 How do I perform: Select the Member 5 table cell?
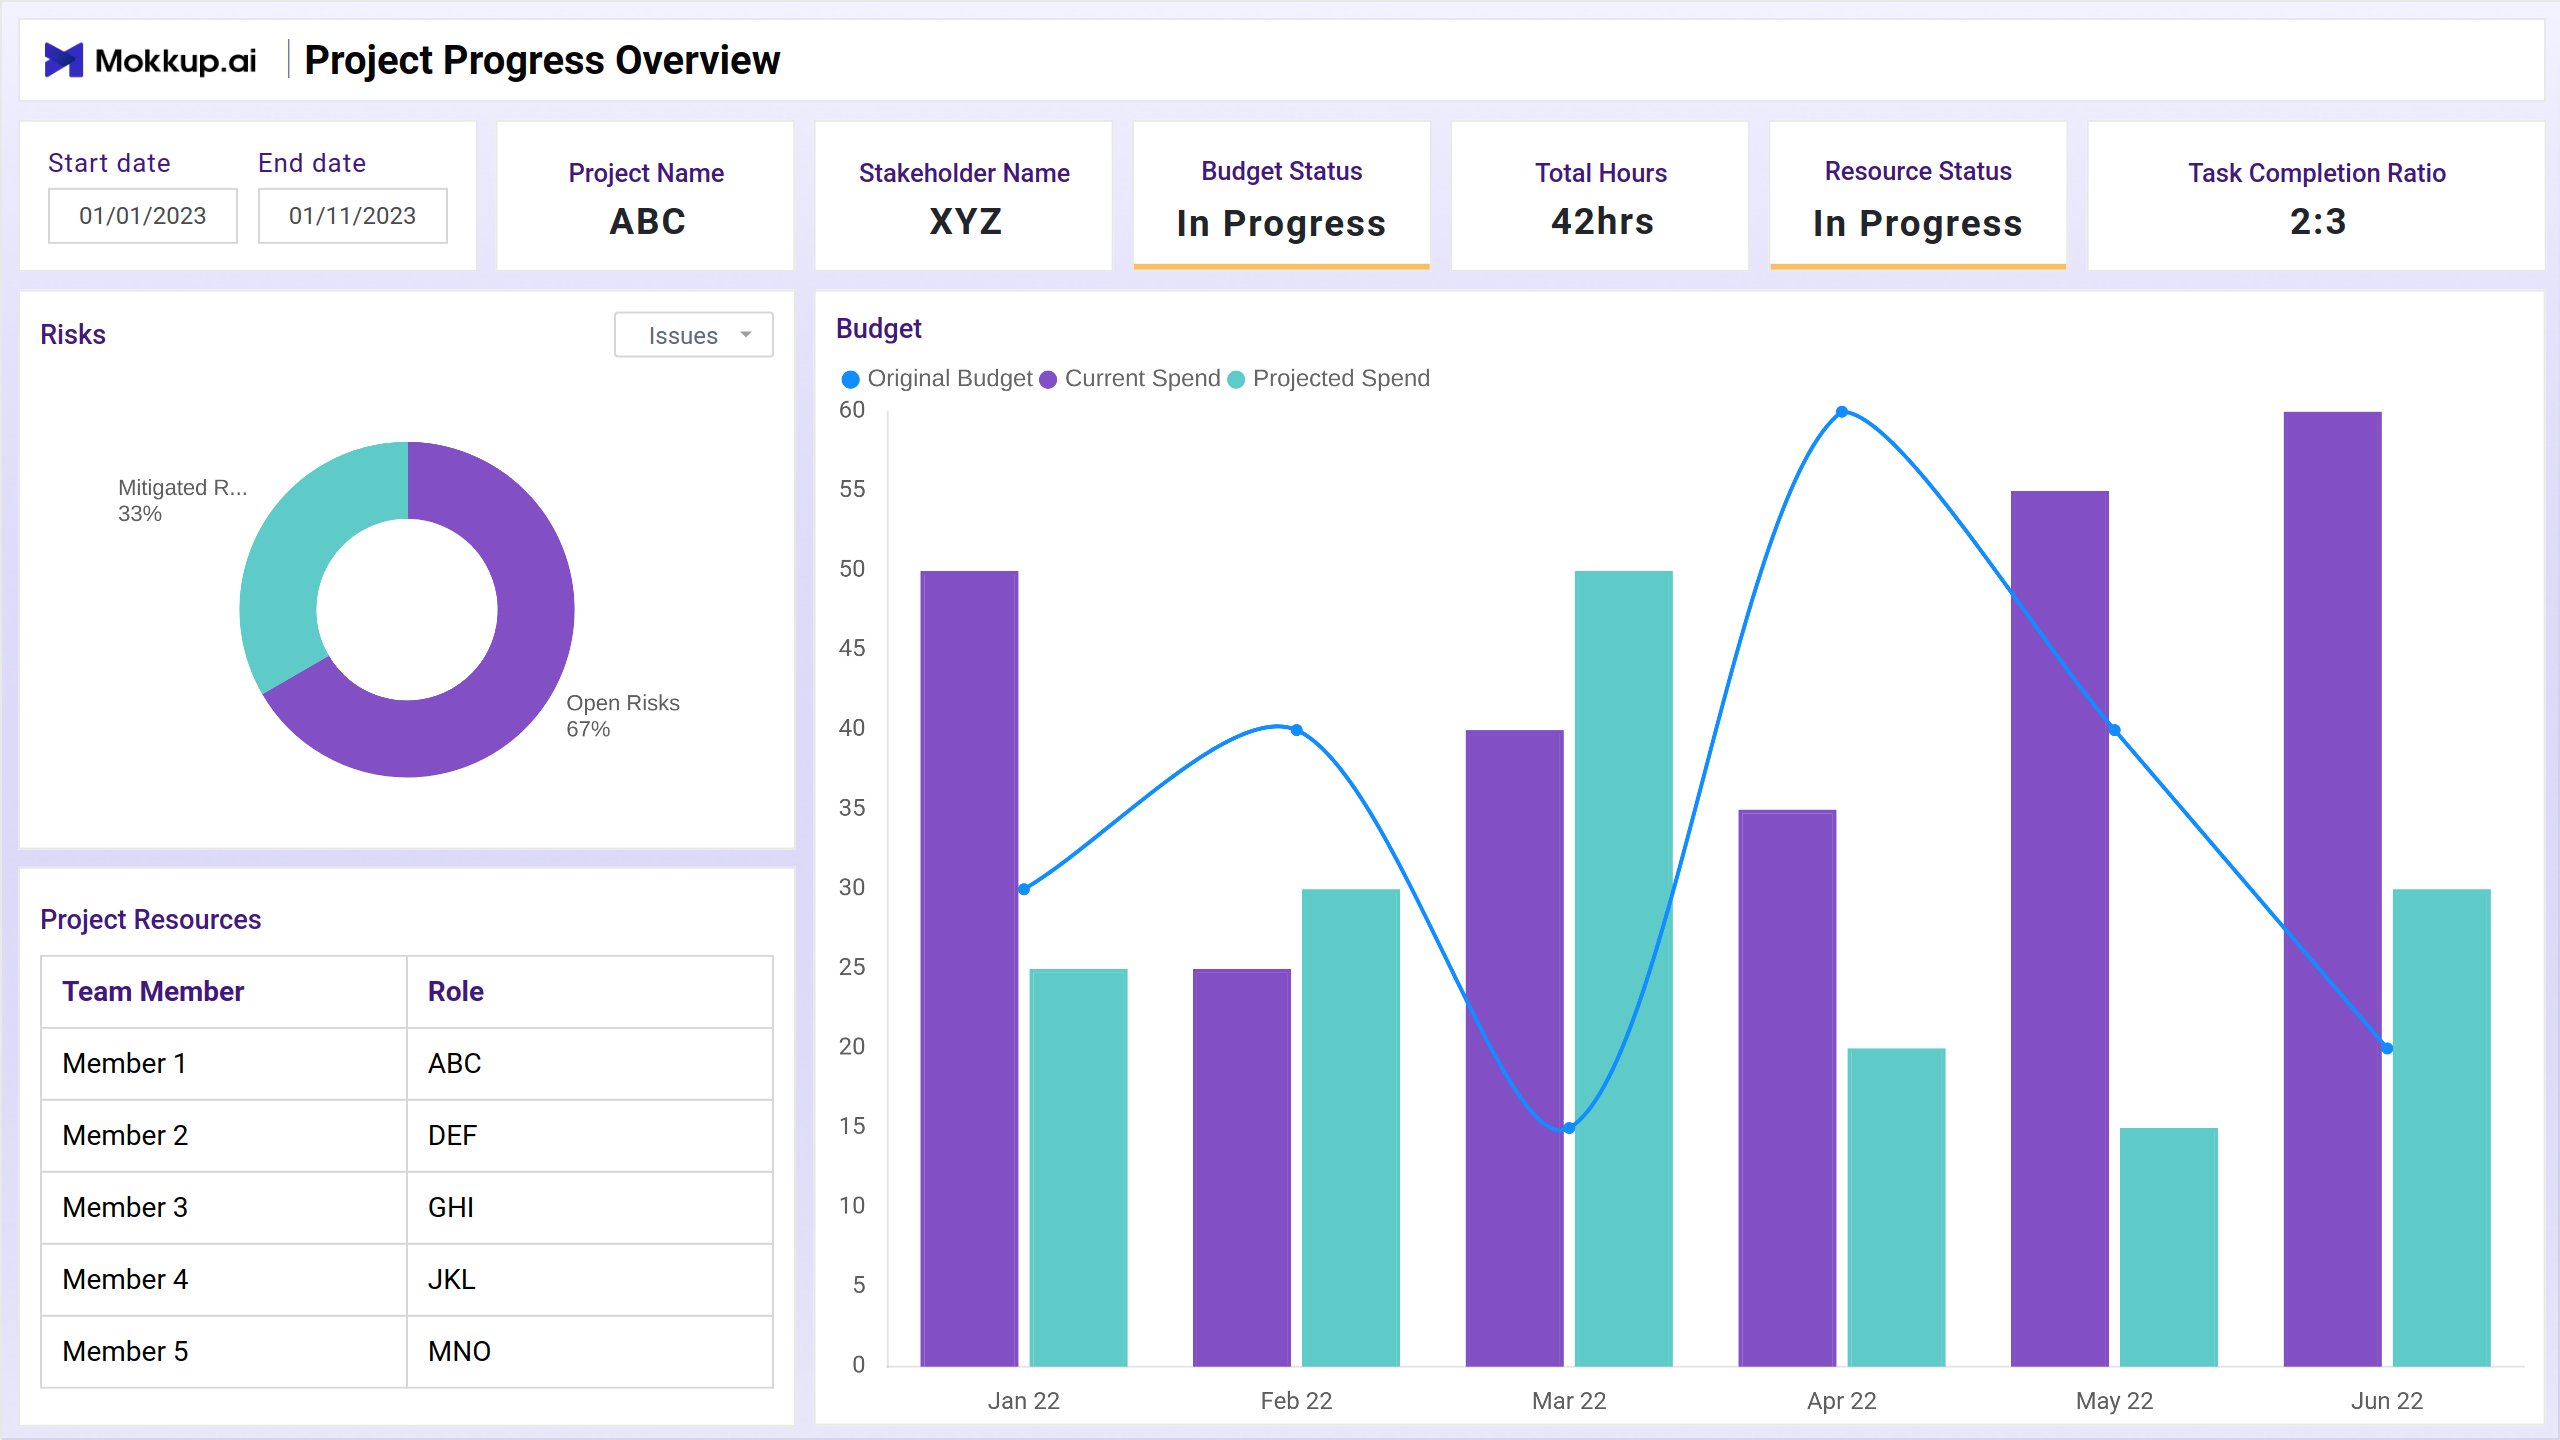(x=224, y=1352)
